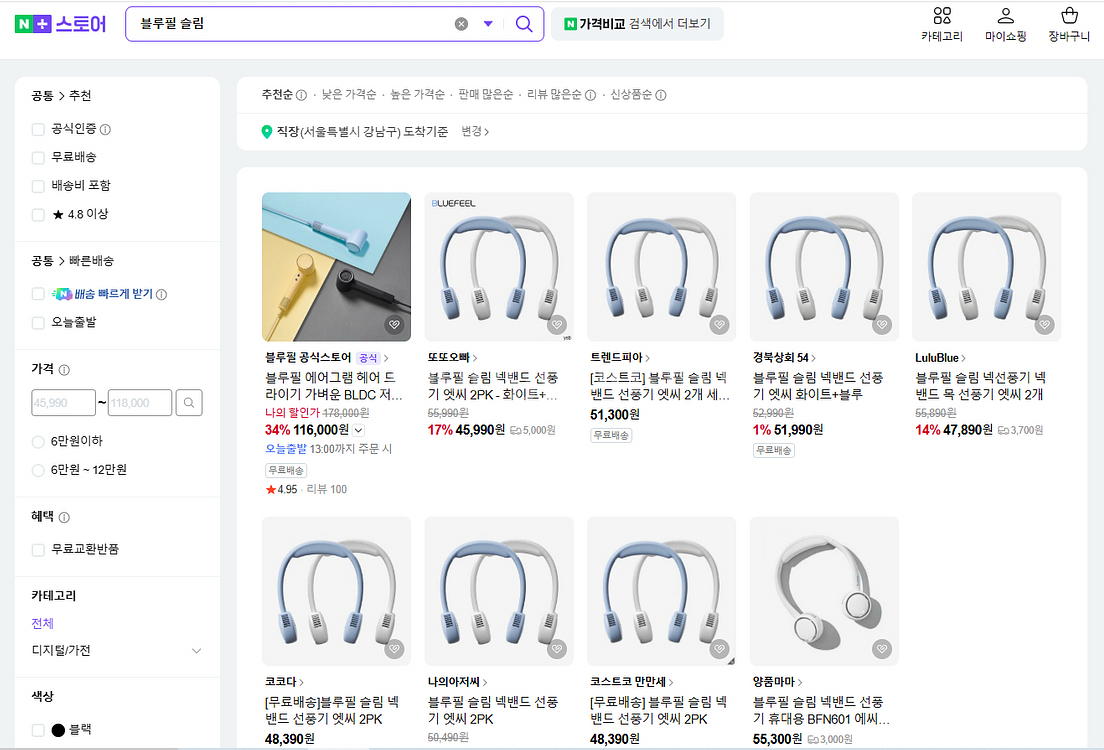Sort by 리뷰 많은순
Image resolution: width=1104 pixels, height=750 pixels.
click(x=554, y=94)
